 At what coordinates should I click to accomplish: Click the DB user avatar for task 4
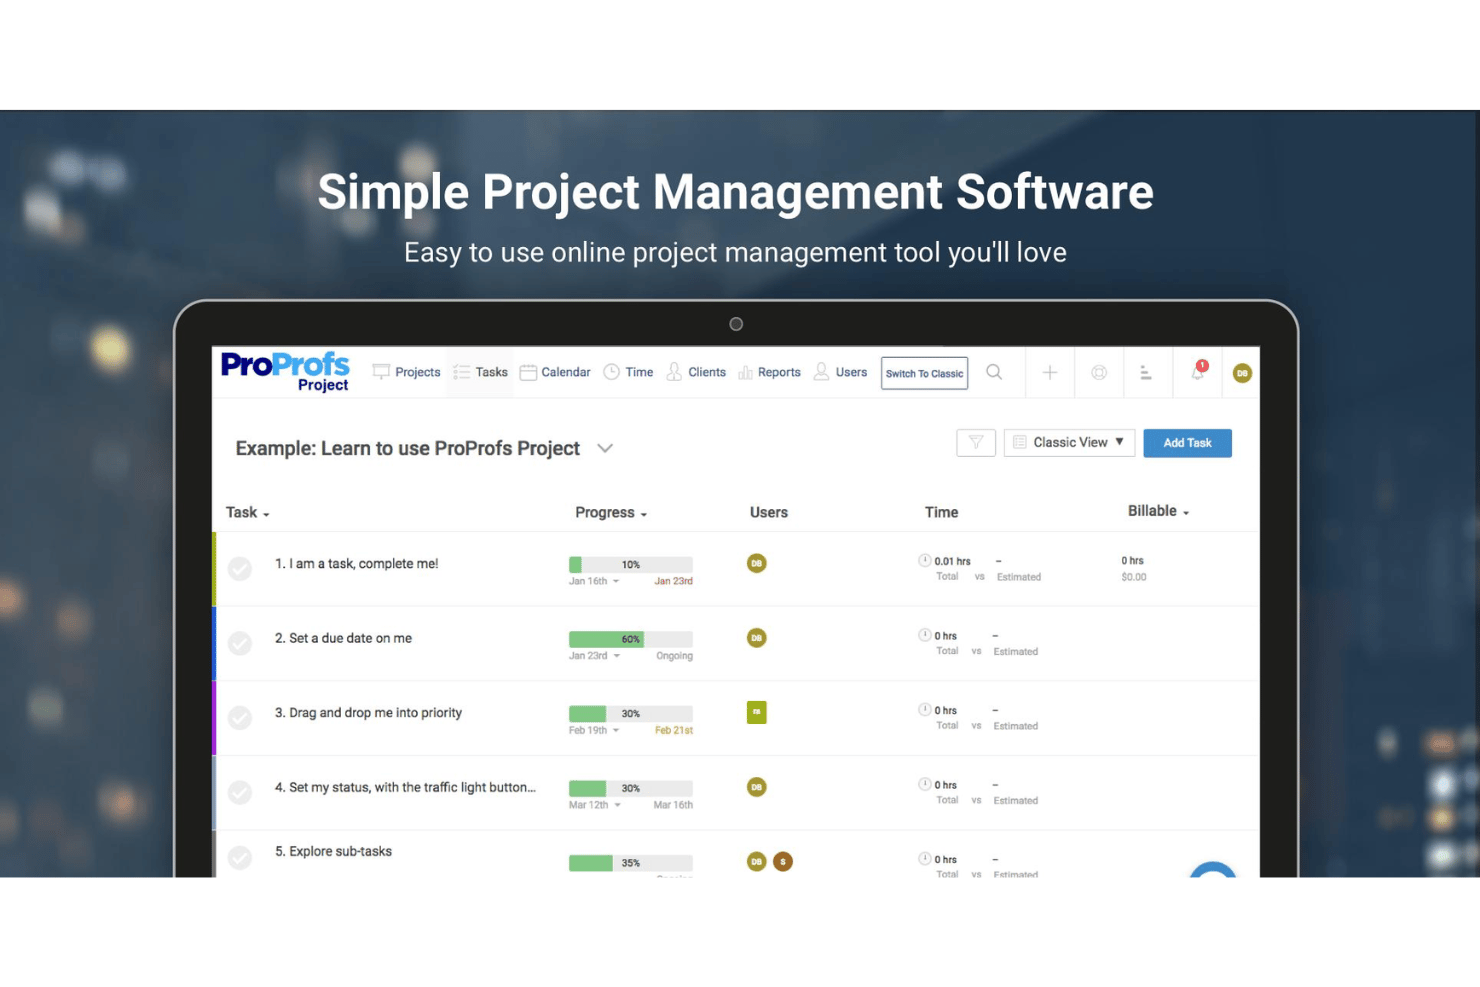(x=757, y=787)
